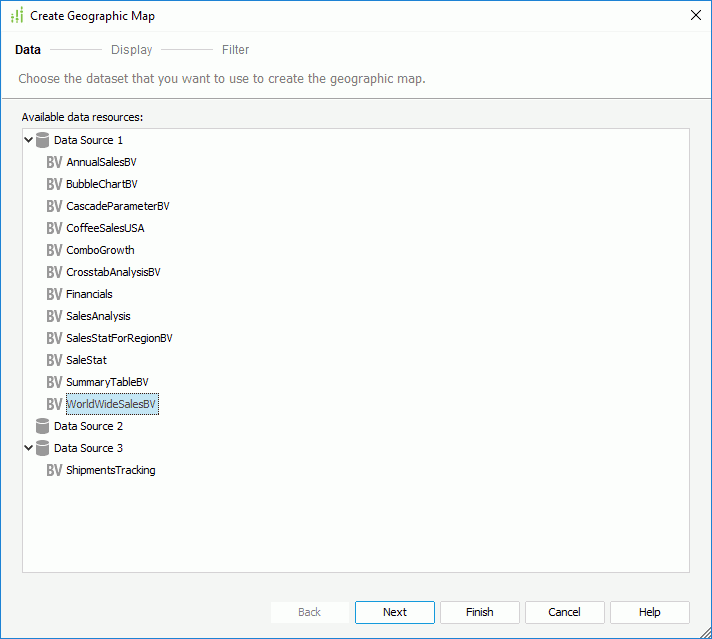Cancel the Create Geographic Map dialog
Viewport: 712px width, 639px height.
tap(564, 612)
